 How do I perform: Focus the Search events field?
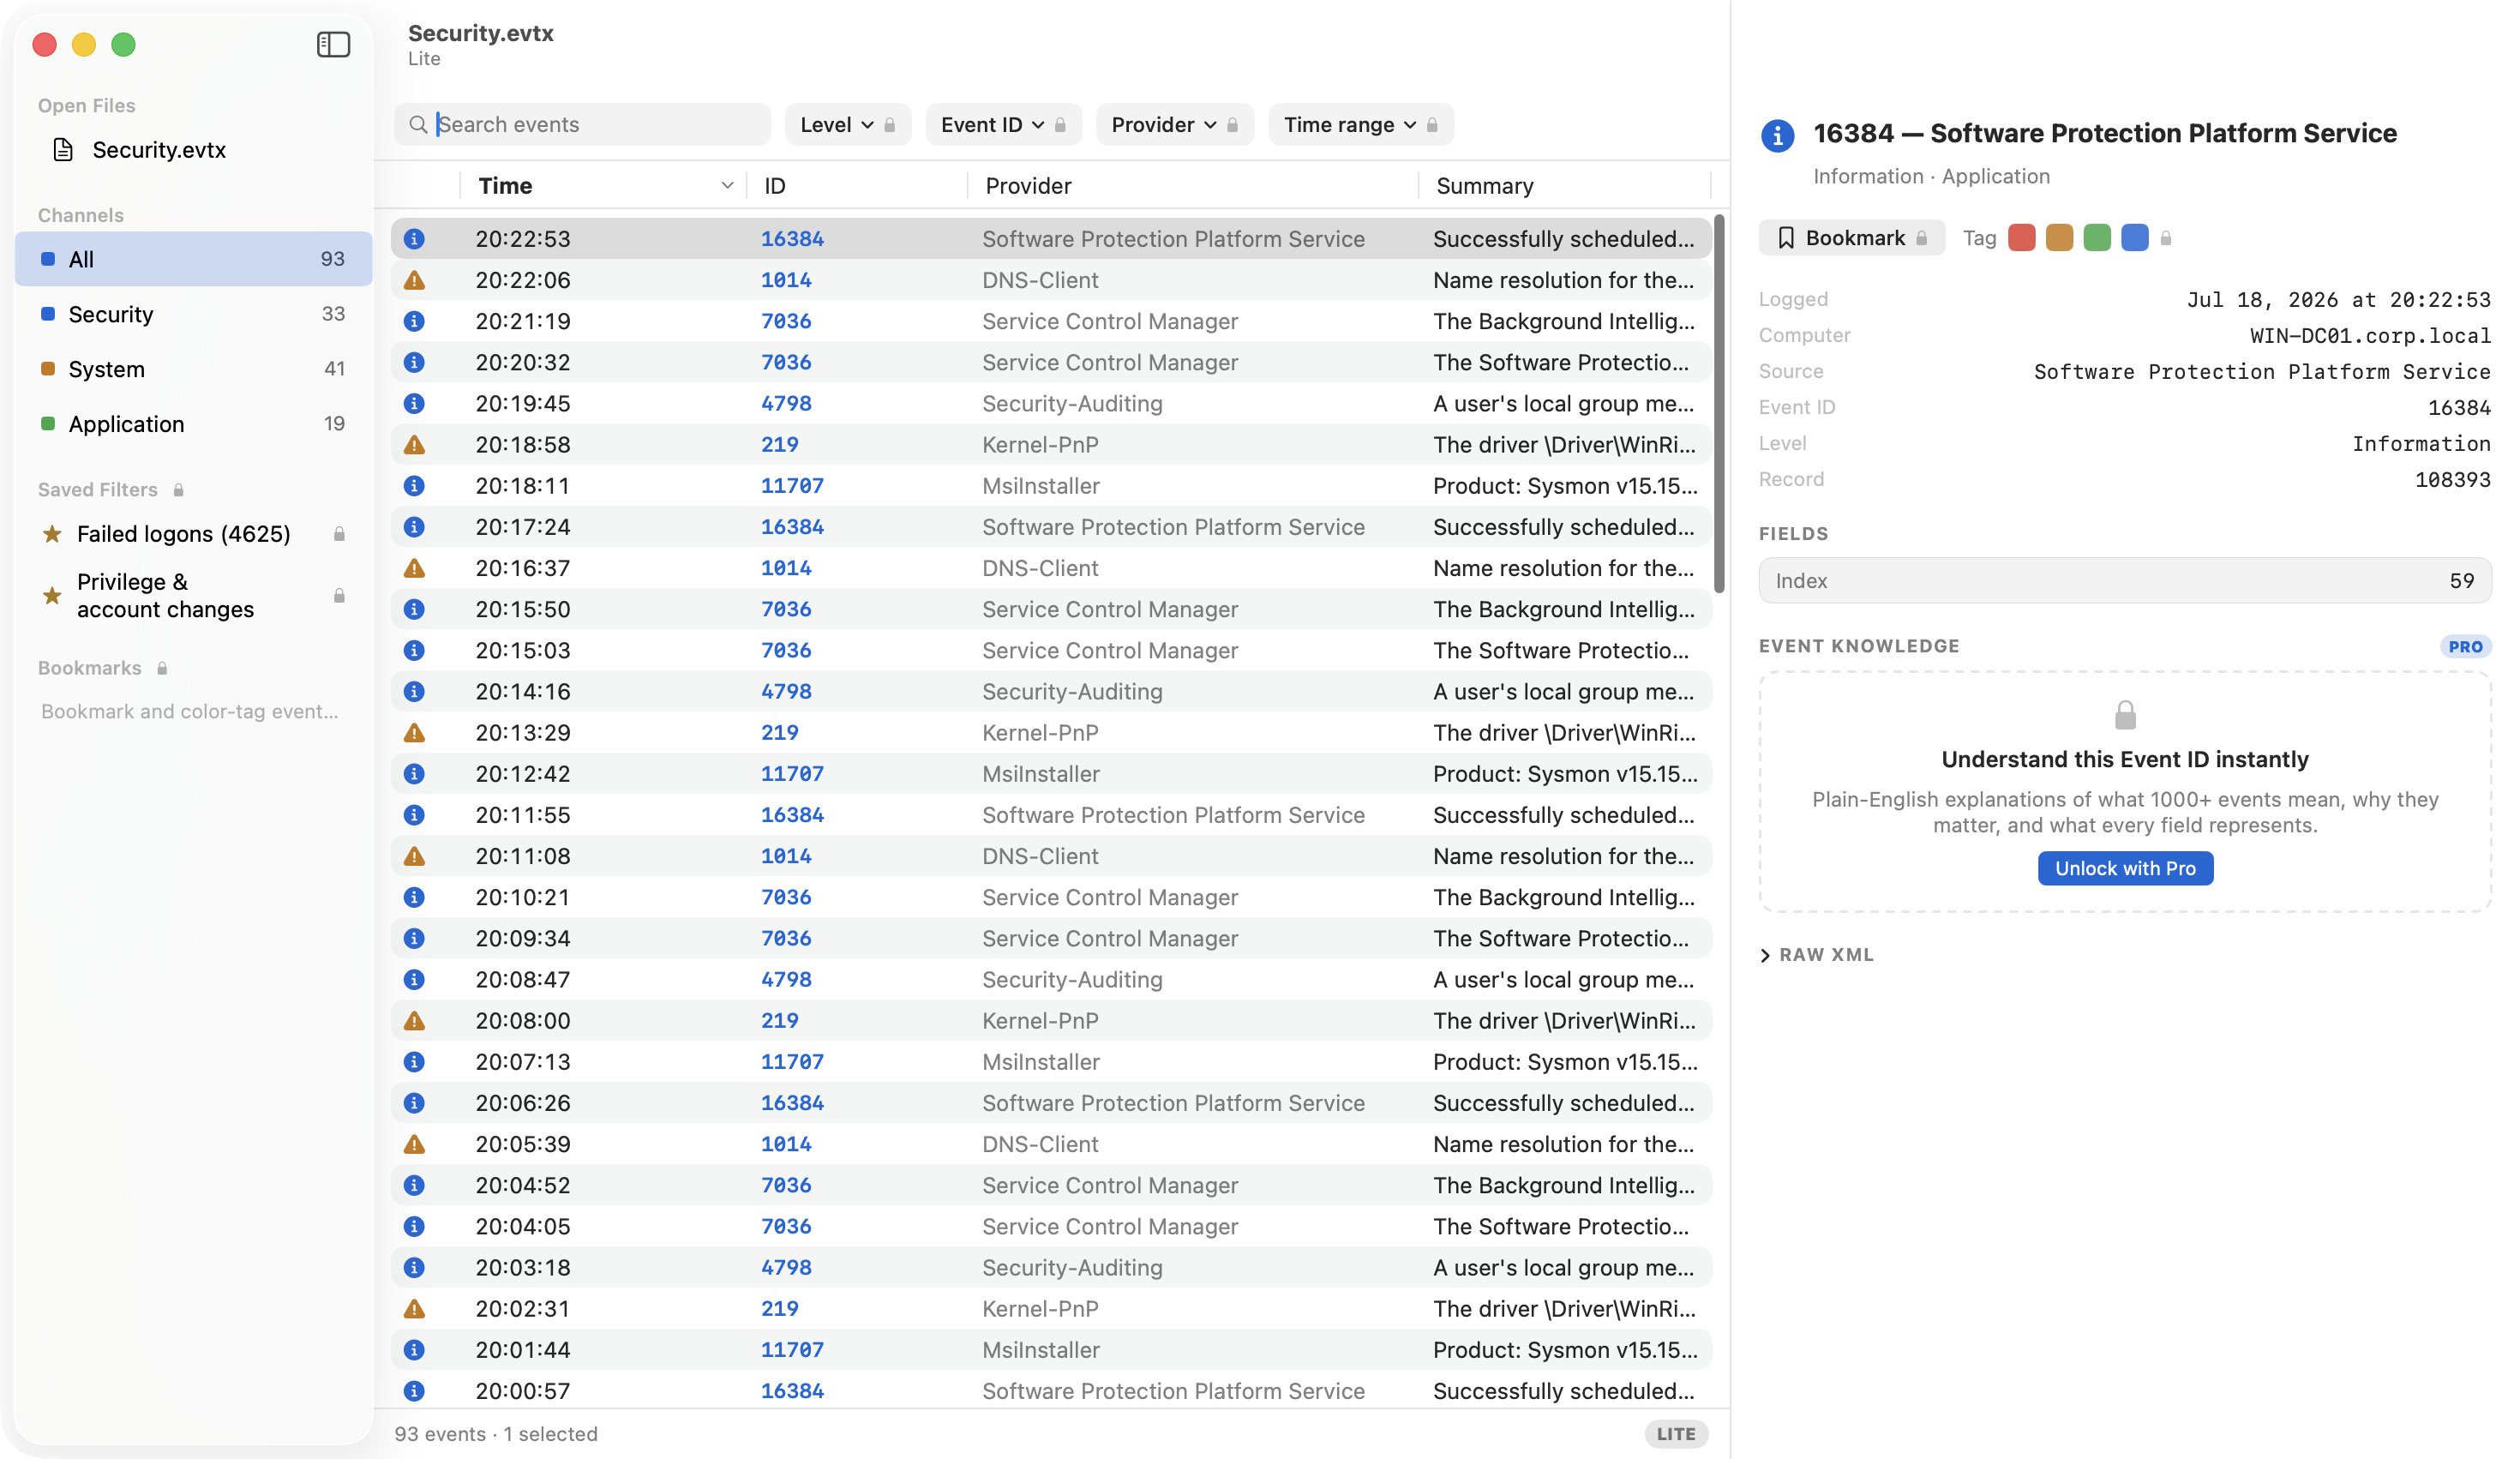click(x=582, y=125)
